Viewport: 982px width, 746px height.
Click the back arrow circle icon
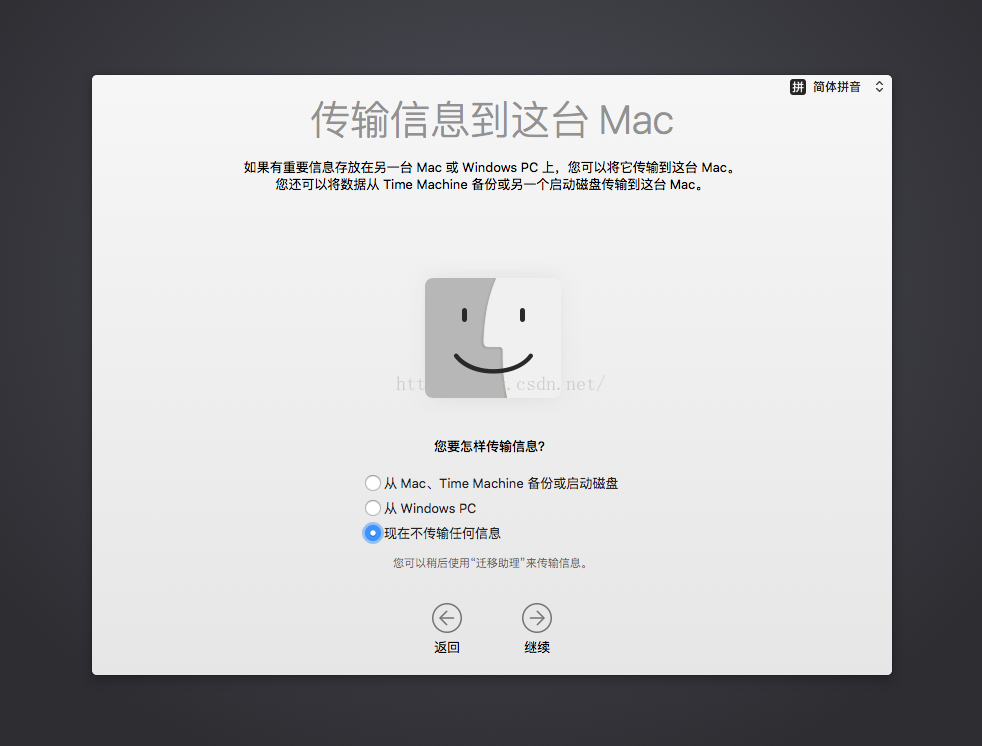click(x=447, y=618)
